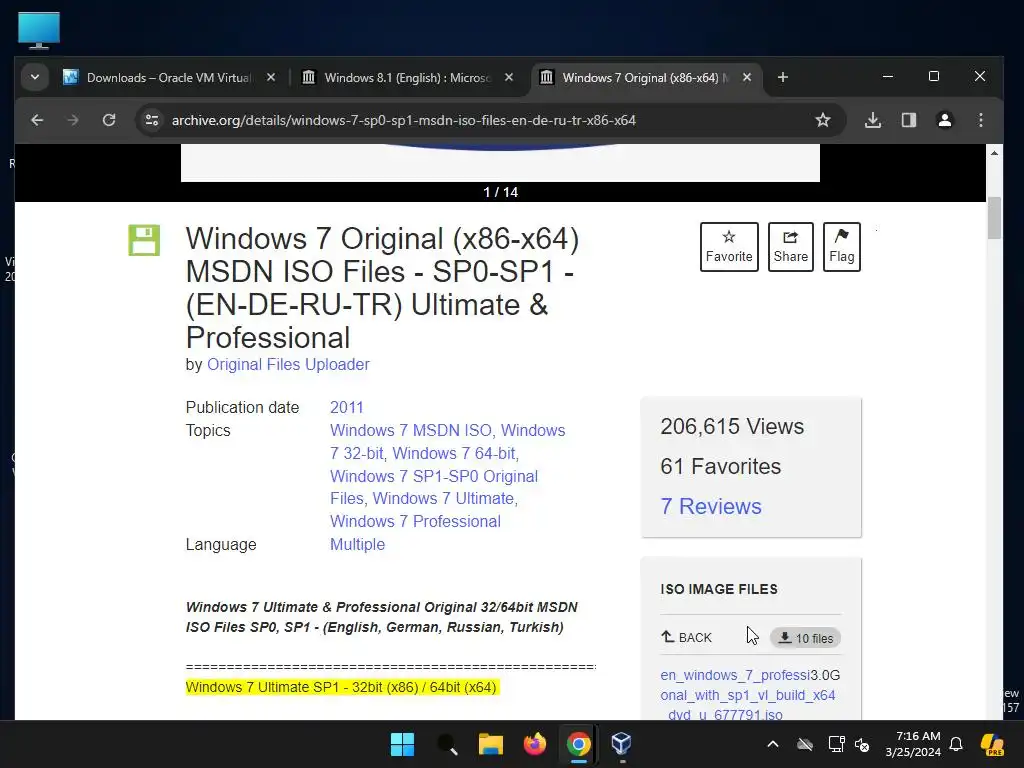
Task: Open Windows 7 MSDN ISO topic link
Action: click(x=412, y=430)
